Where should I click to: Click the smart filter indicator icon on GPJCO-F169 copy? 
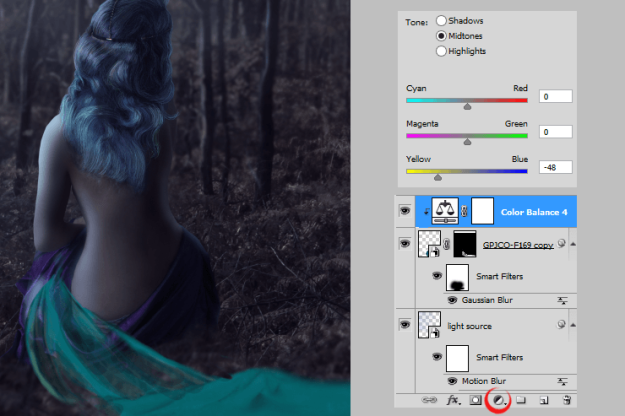pos(561,243)
